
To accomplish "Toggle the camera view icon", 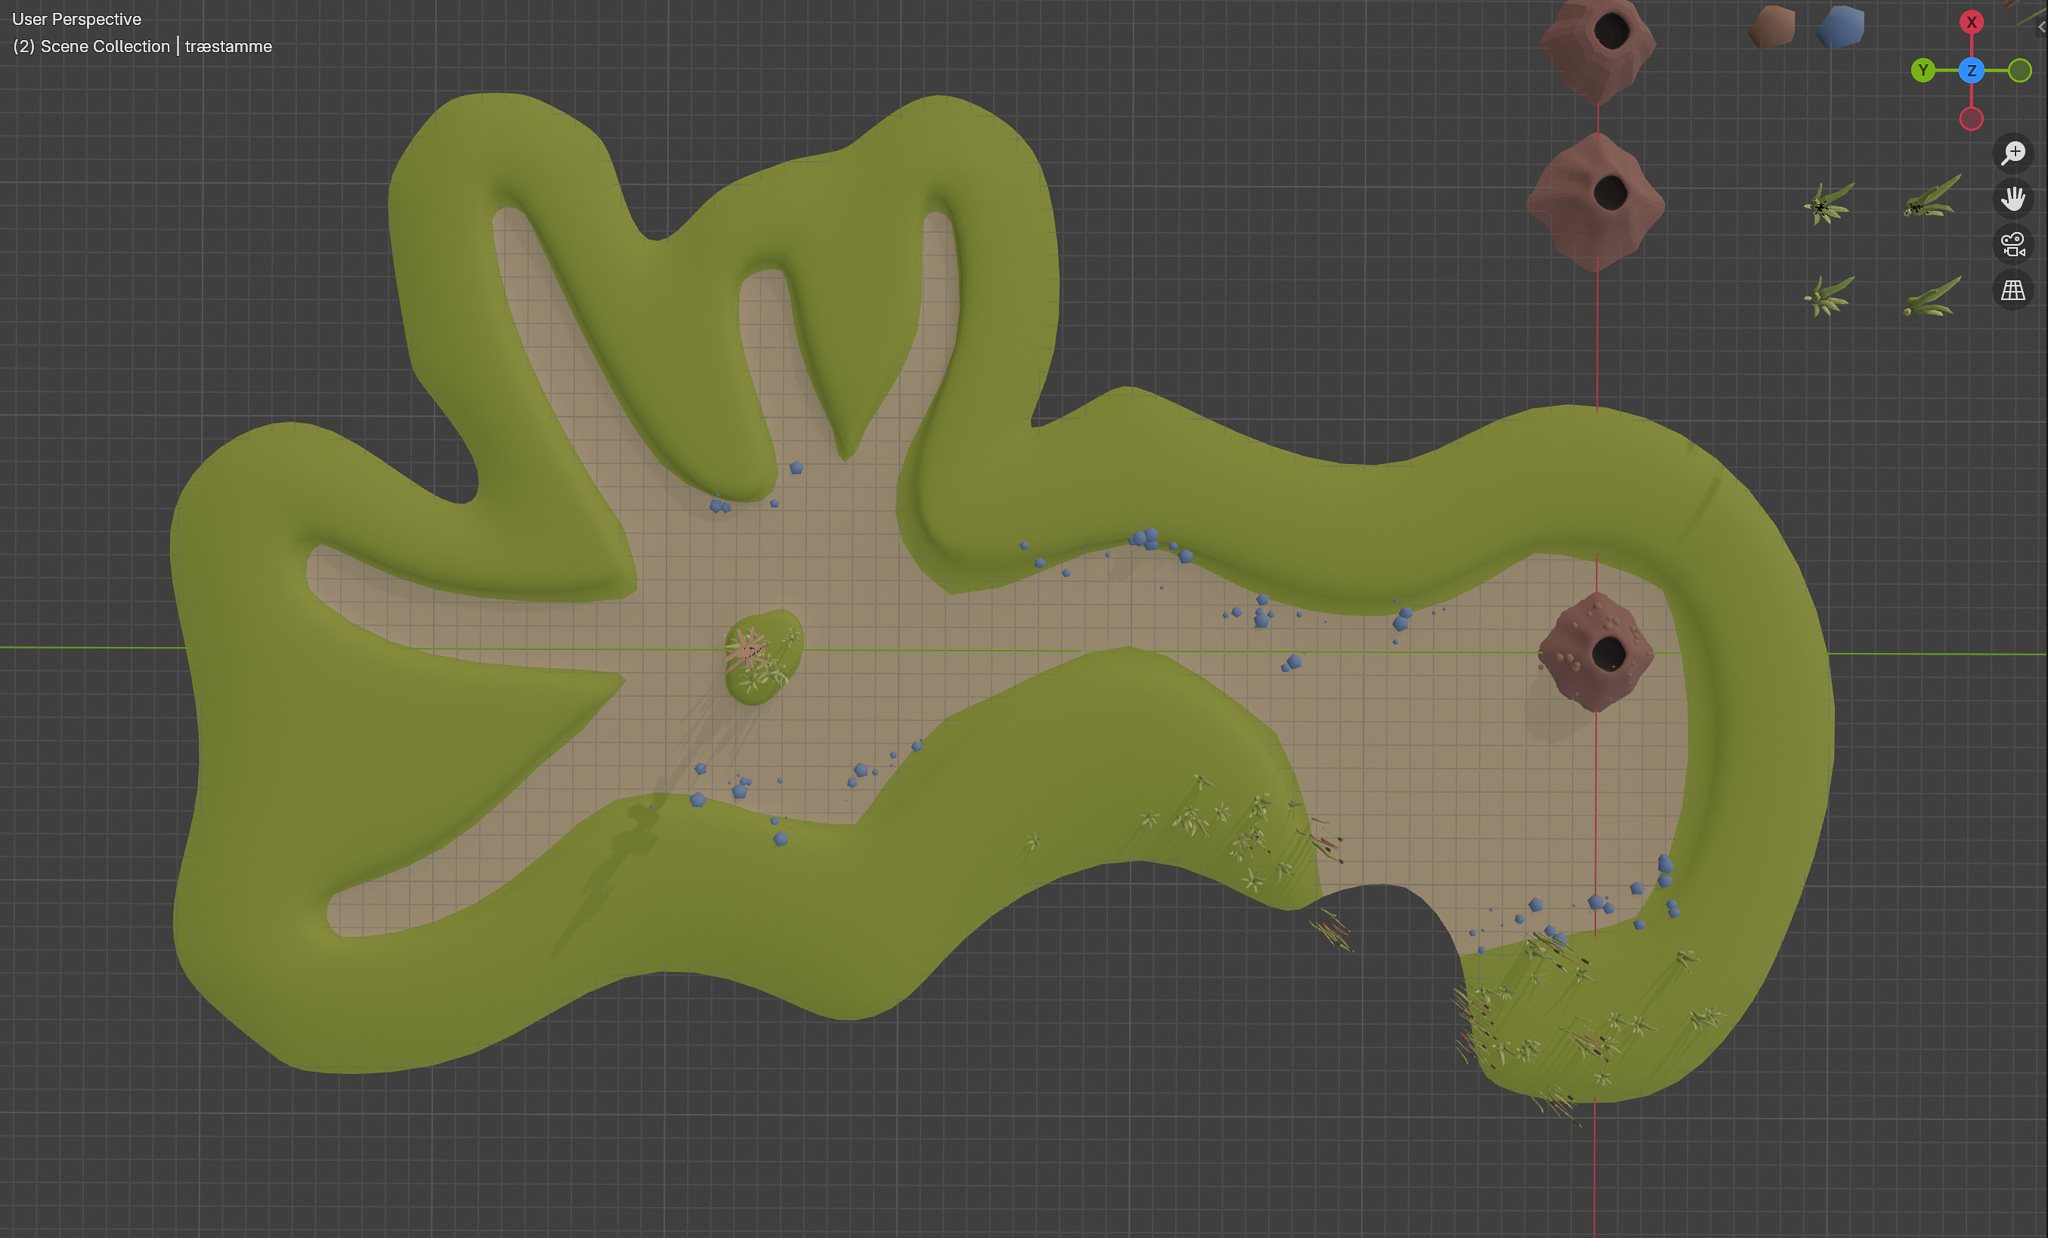I will tap(2013, 245).
